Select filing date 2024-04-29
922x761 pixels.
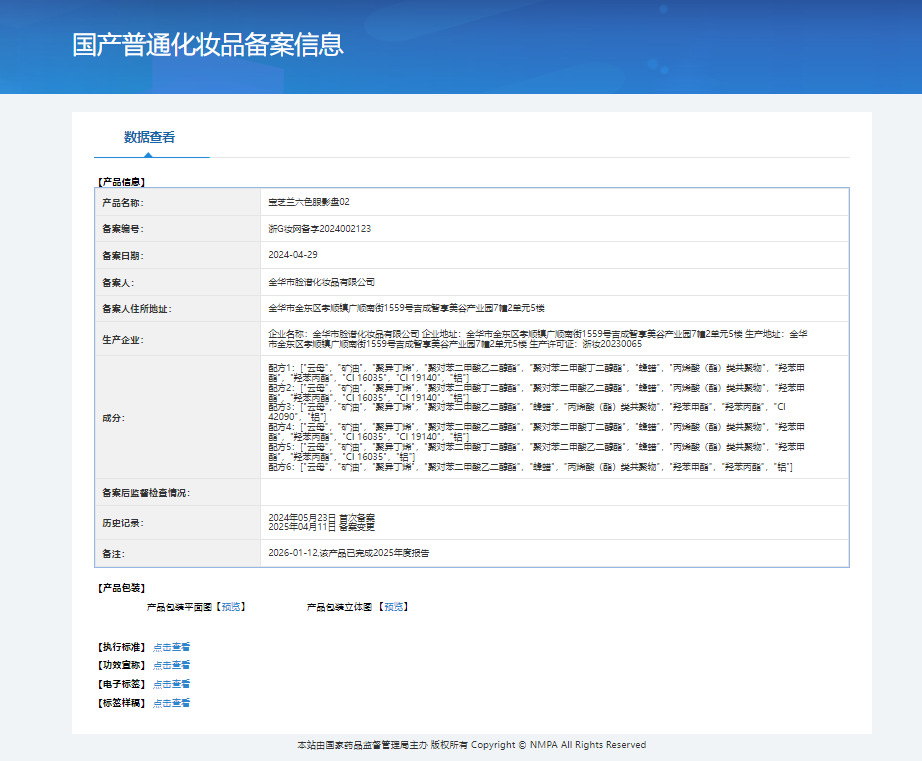293,255
